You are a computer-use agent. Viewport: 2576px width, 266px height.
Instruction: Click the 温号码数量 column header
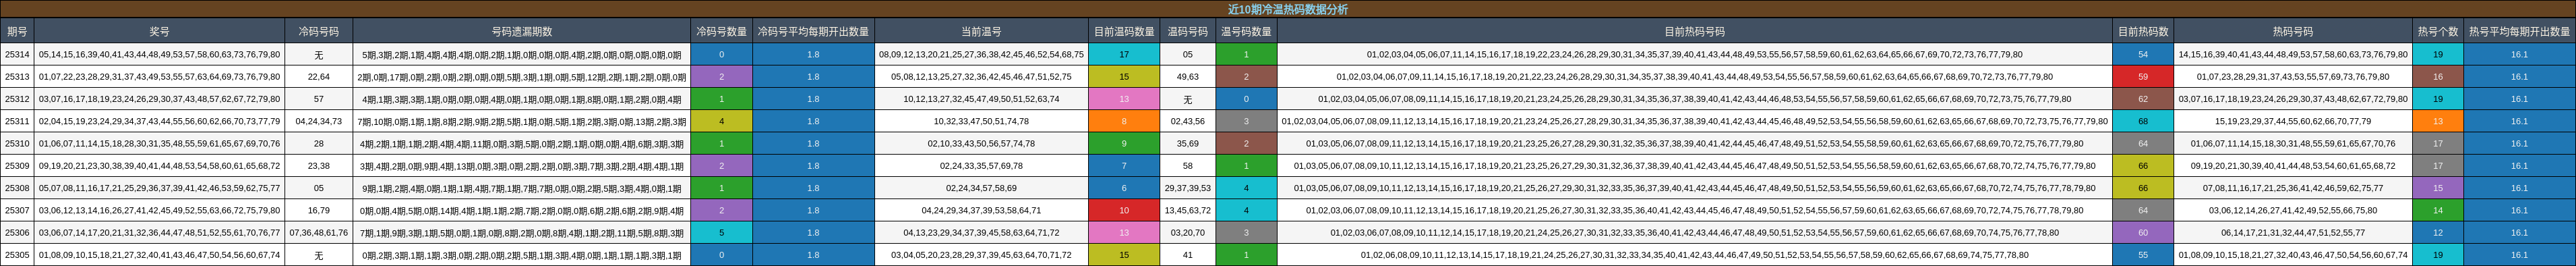[x=1246, y=31]
